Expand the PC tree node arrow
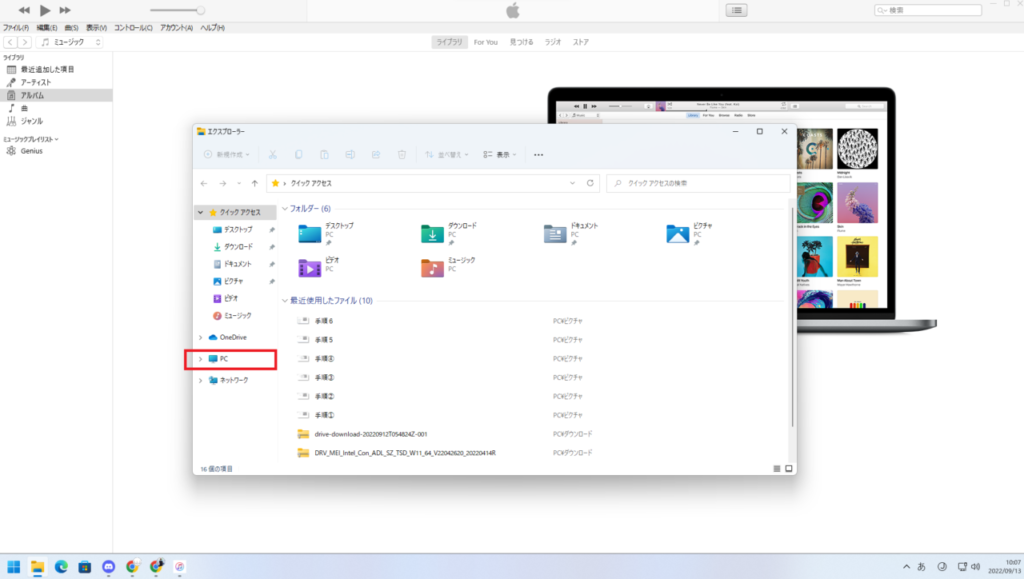This screenshot has width=1024, height=579. click(x=200, y=359)
